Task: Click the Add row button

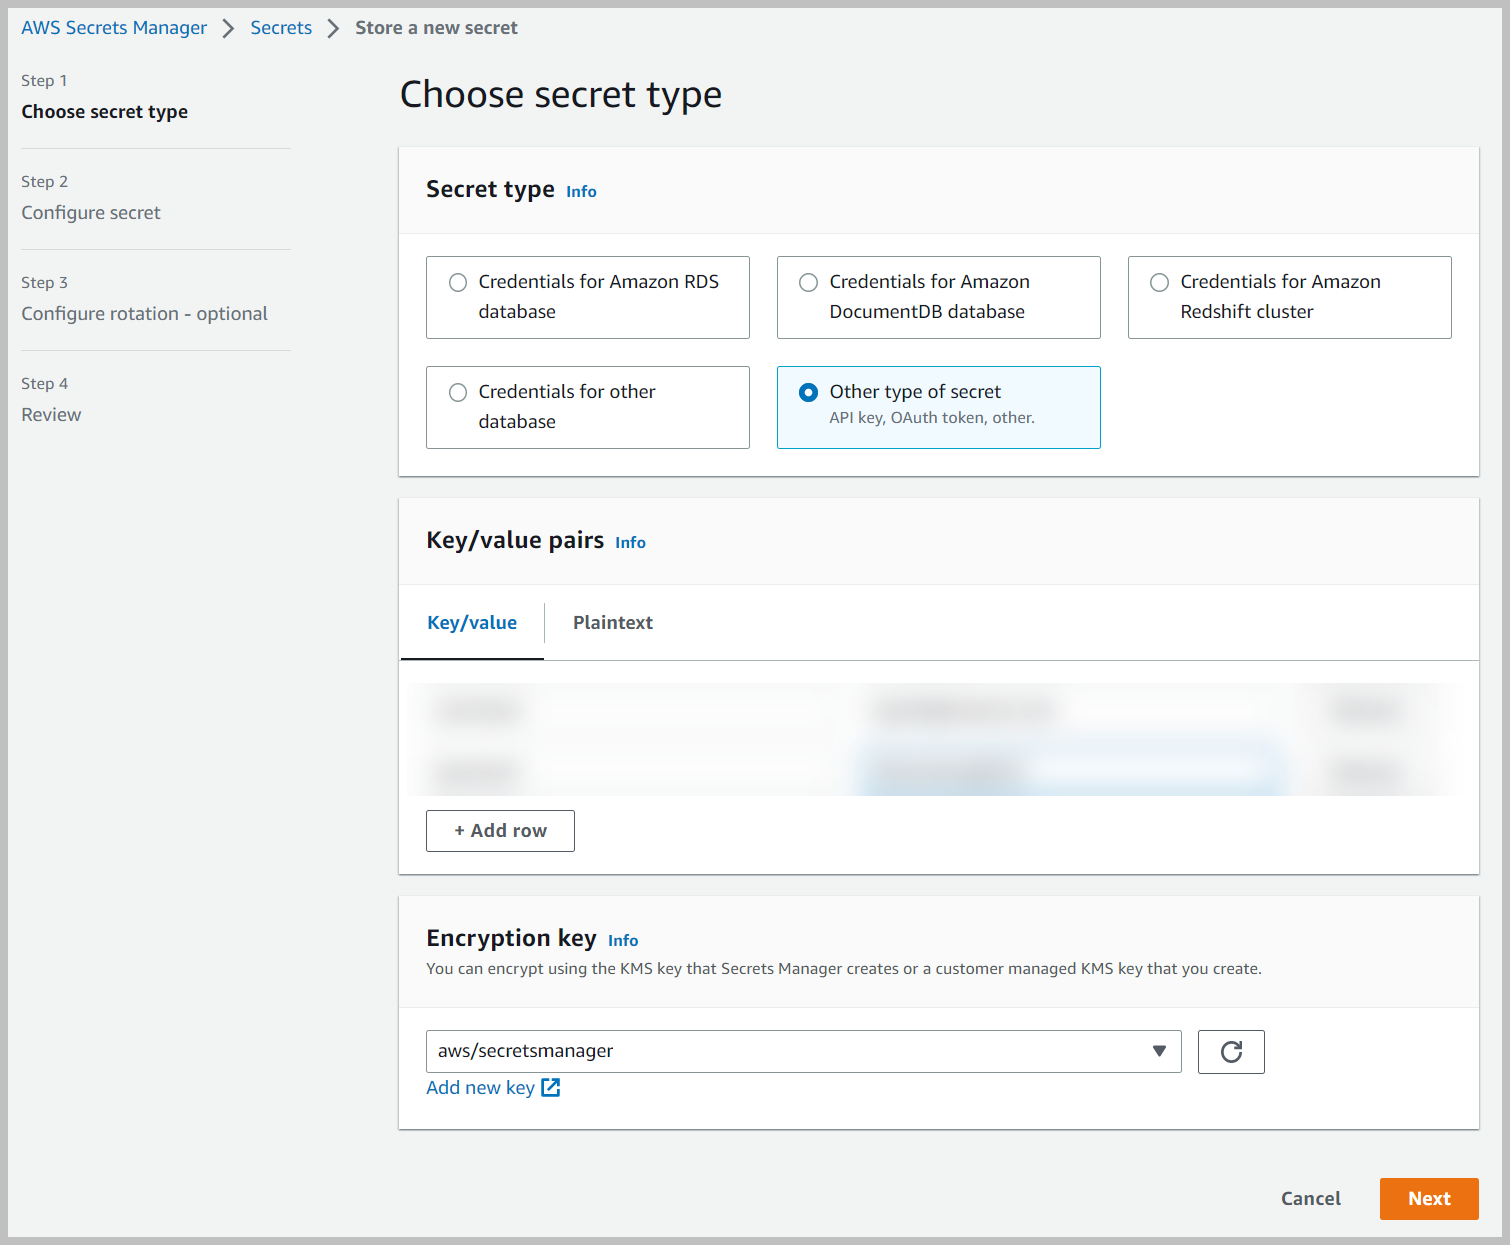Action: coord(500,830)
